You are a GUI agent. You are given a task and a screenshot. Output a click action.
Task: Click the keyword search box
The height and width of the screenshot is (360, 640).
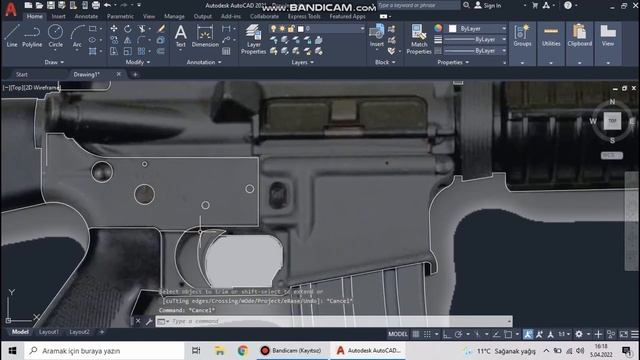click(419, 5)
